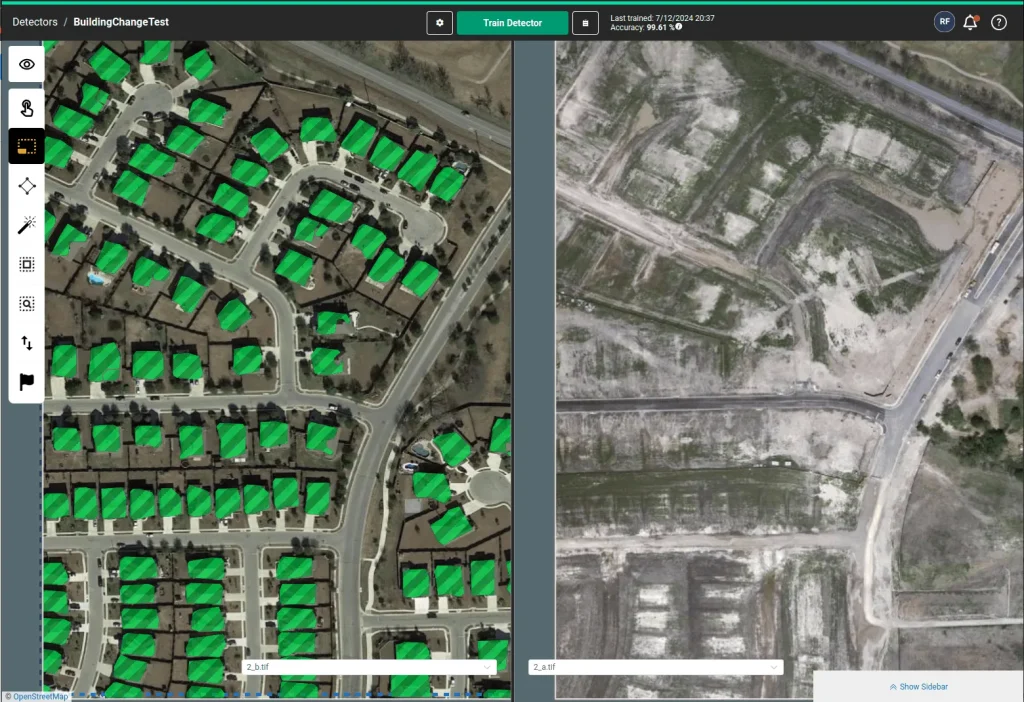The image size is (1024, 702).
Task: Click the accuracy info icon
Action: [679, 27]
